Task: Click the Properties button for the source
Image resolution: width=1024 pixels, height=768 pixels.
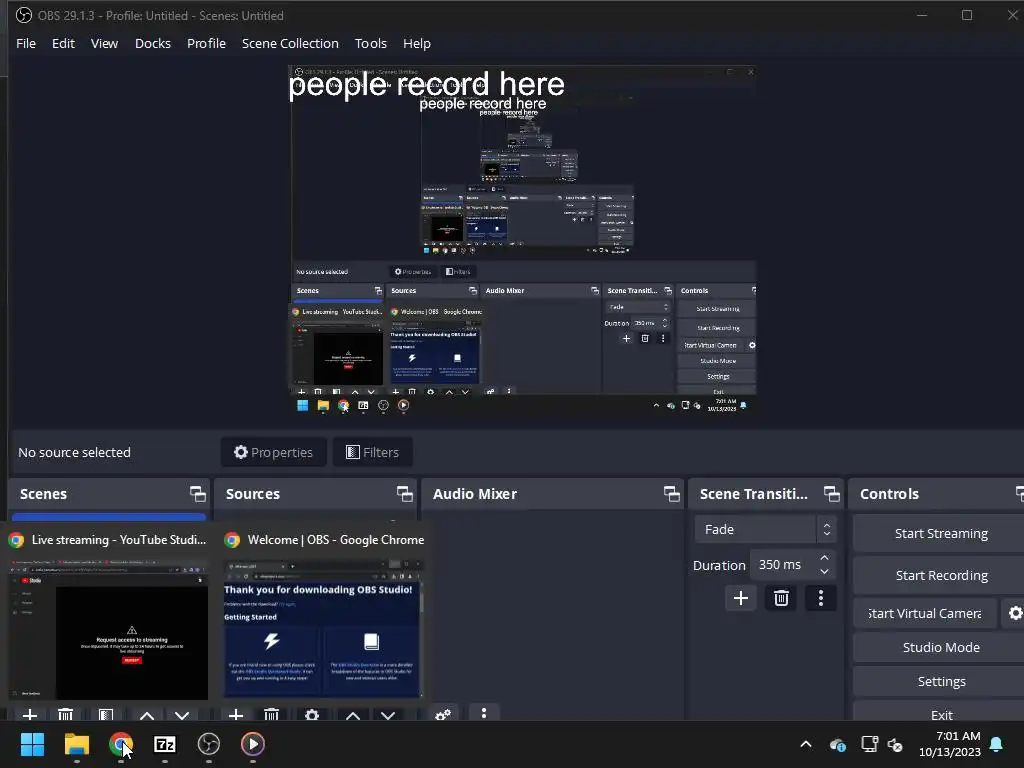Action: 274,452
